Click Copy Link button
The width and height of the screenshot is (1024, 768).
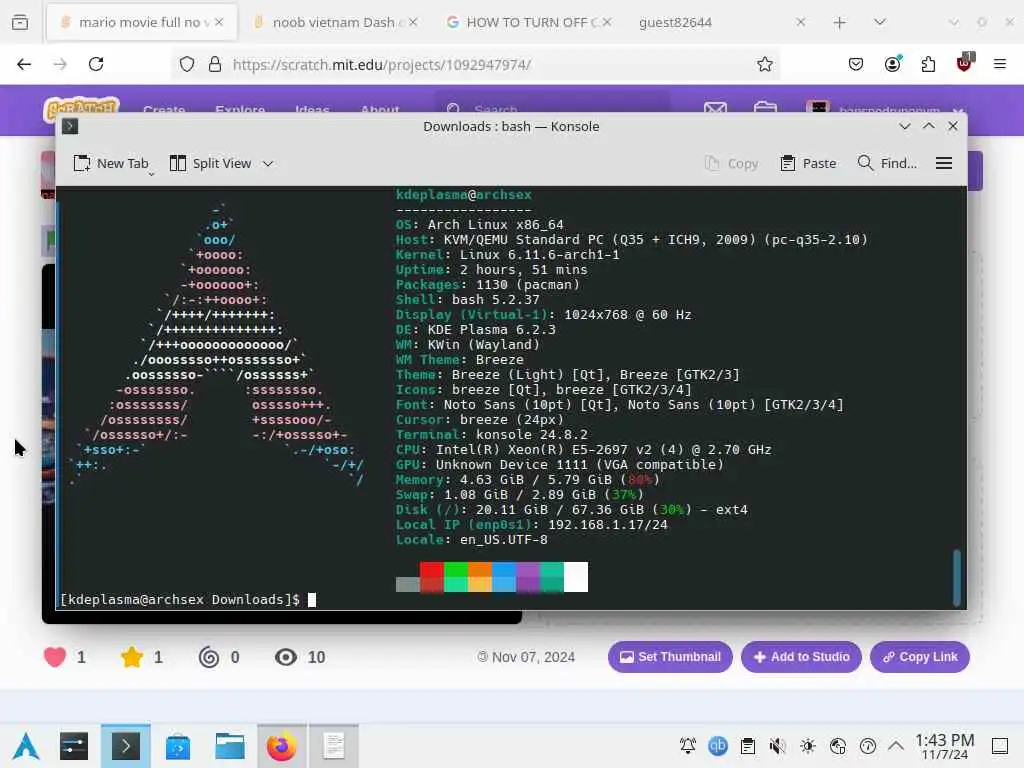[x=920, y=657]
